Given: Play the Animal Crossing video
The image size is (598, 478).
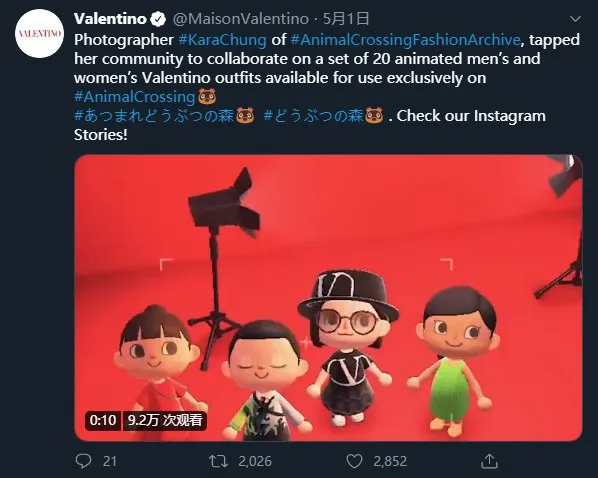Looking at the screenshot, I should [x=328, y=298].
